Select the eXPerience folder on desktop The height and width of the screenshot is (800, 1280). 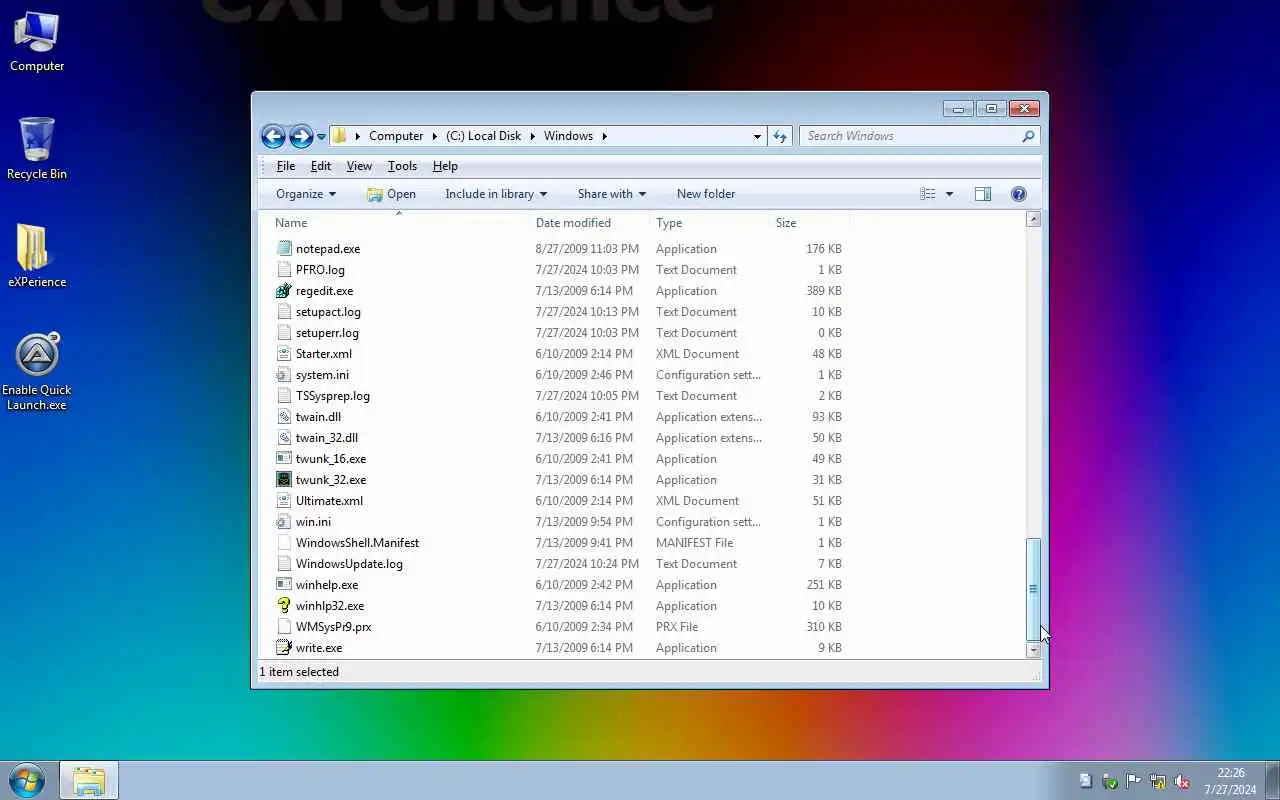click(x=37, y=256)
